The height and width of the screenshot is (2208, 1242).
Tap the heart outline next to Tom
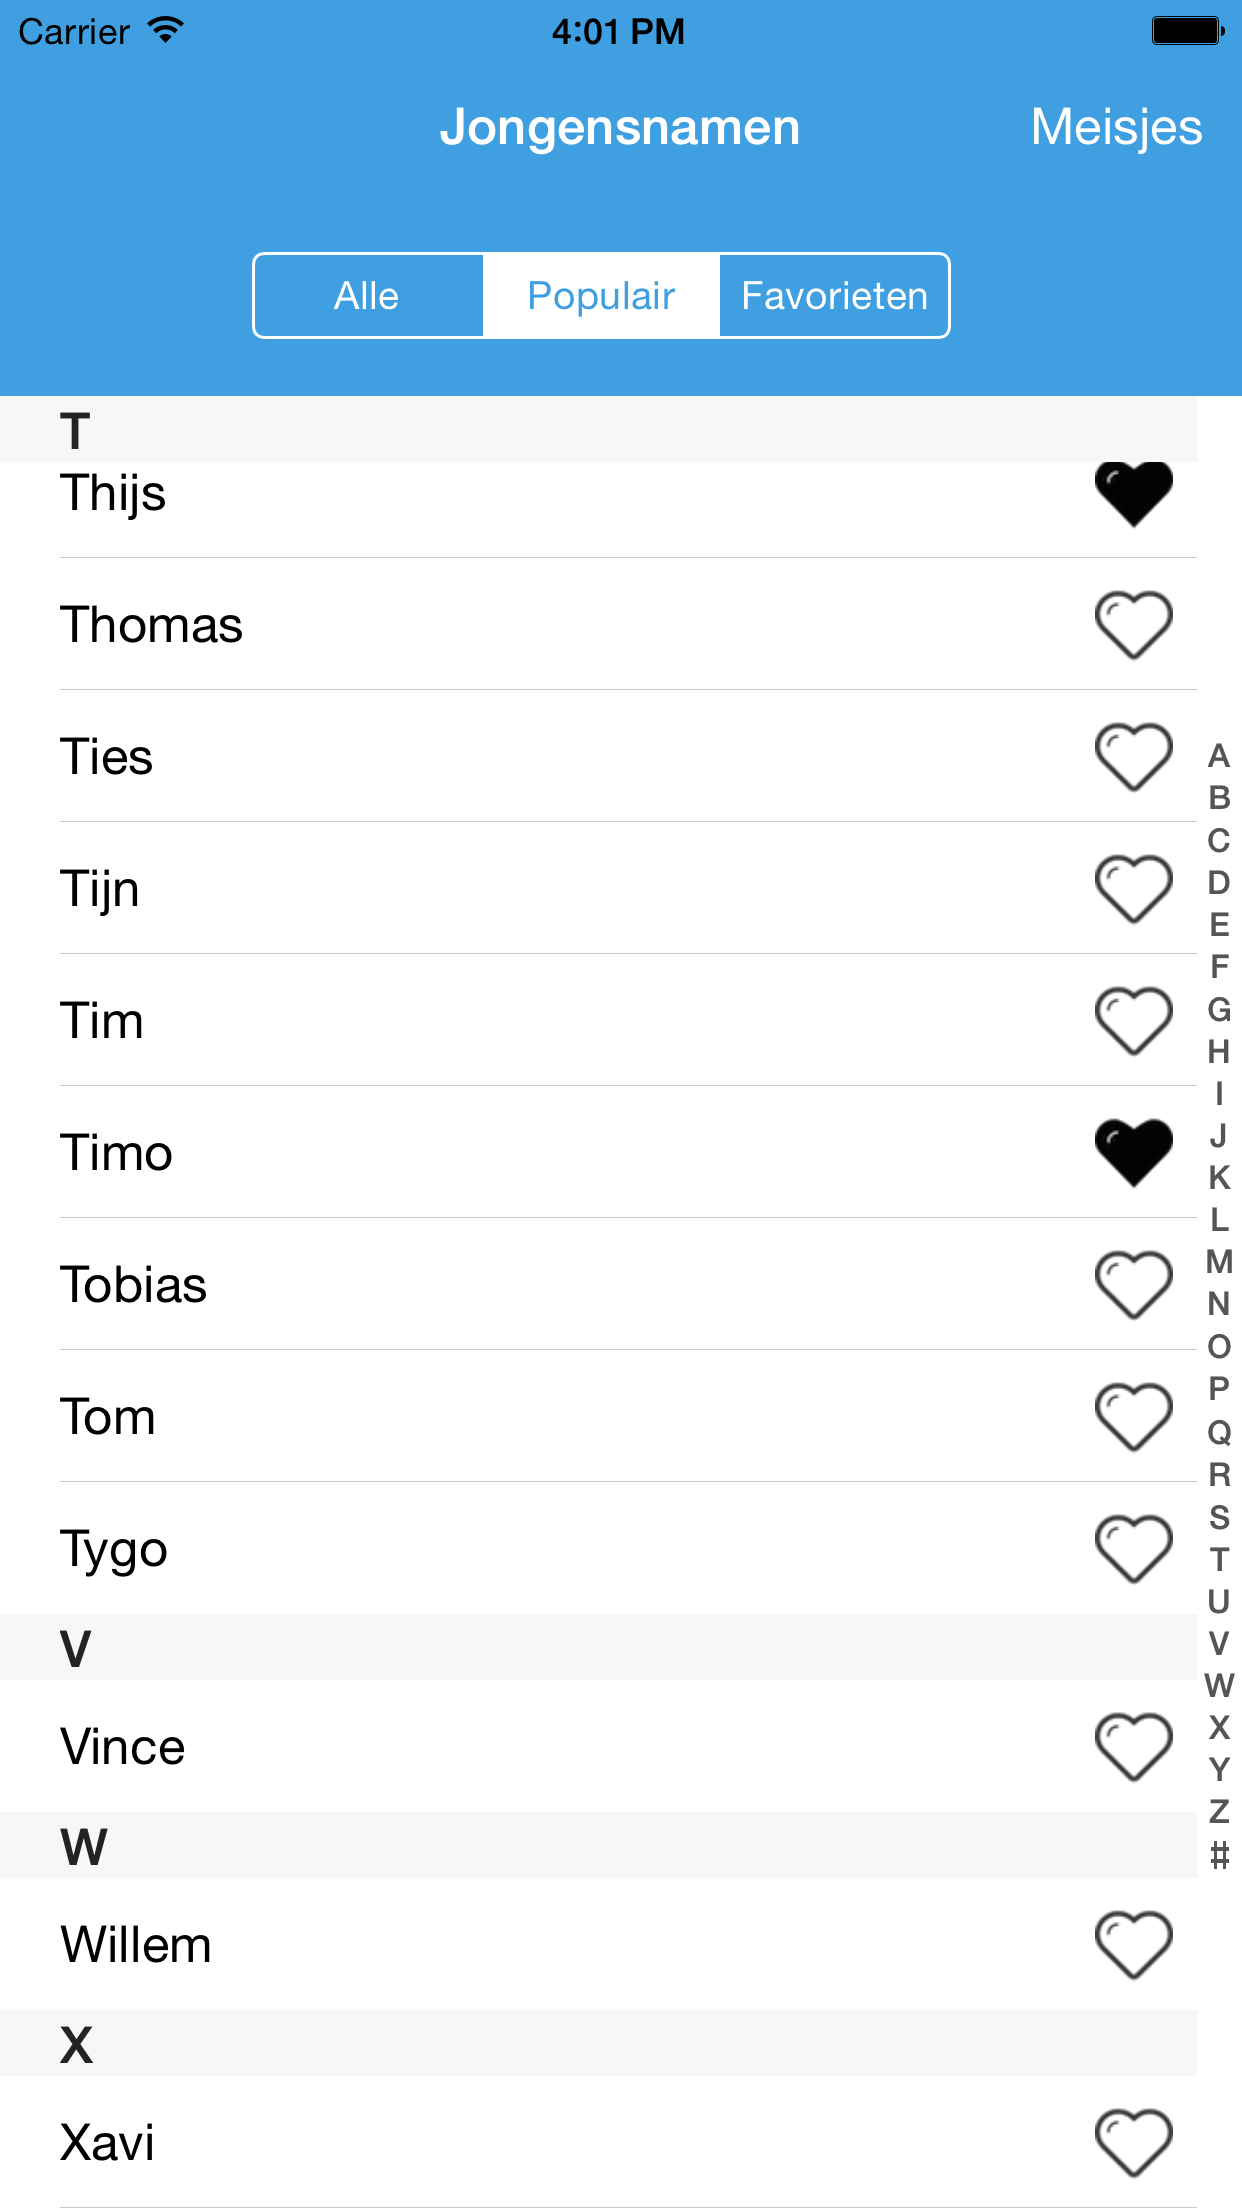click(x=1133, y=1417)
